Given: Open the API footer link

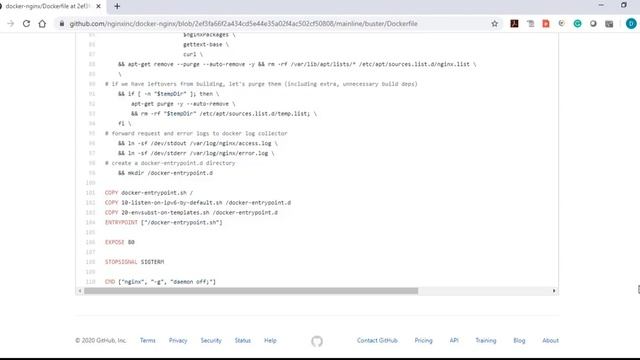Looking at the screenshot, I should 454,340.
